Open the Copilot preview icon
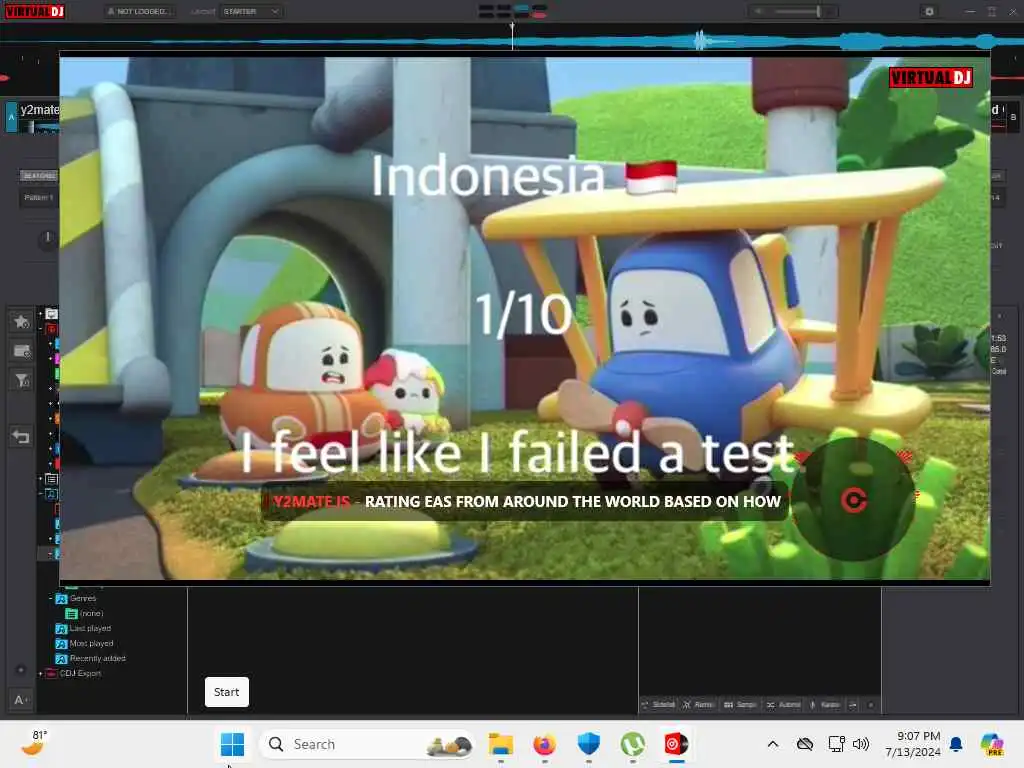 (x=993, y=744)
